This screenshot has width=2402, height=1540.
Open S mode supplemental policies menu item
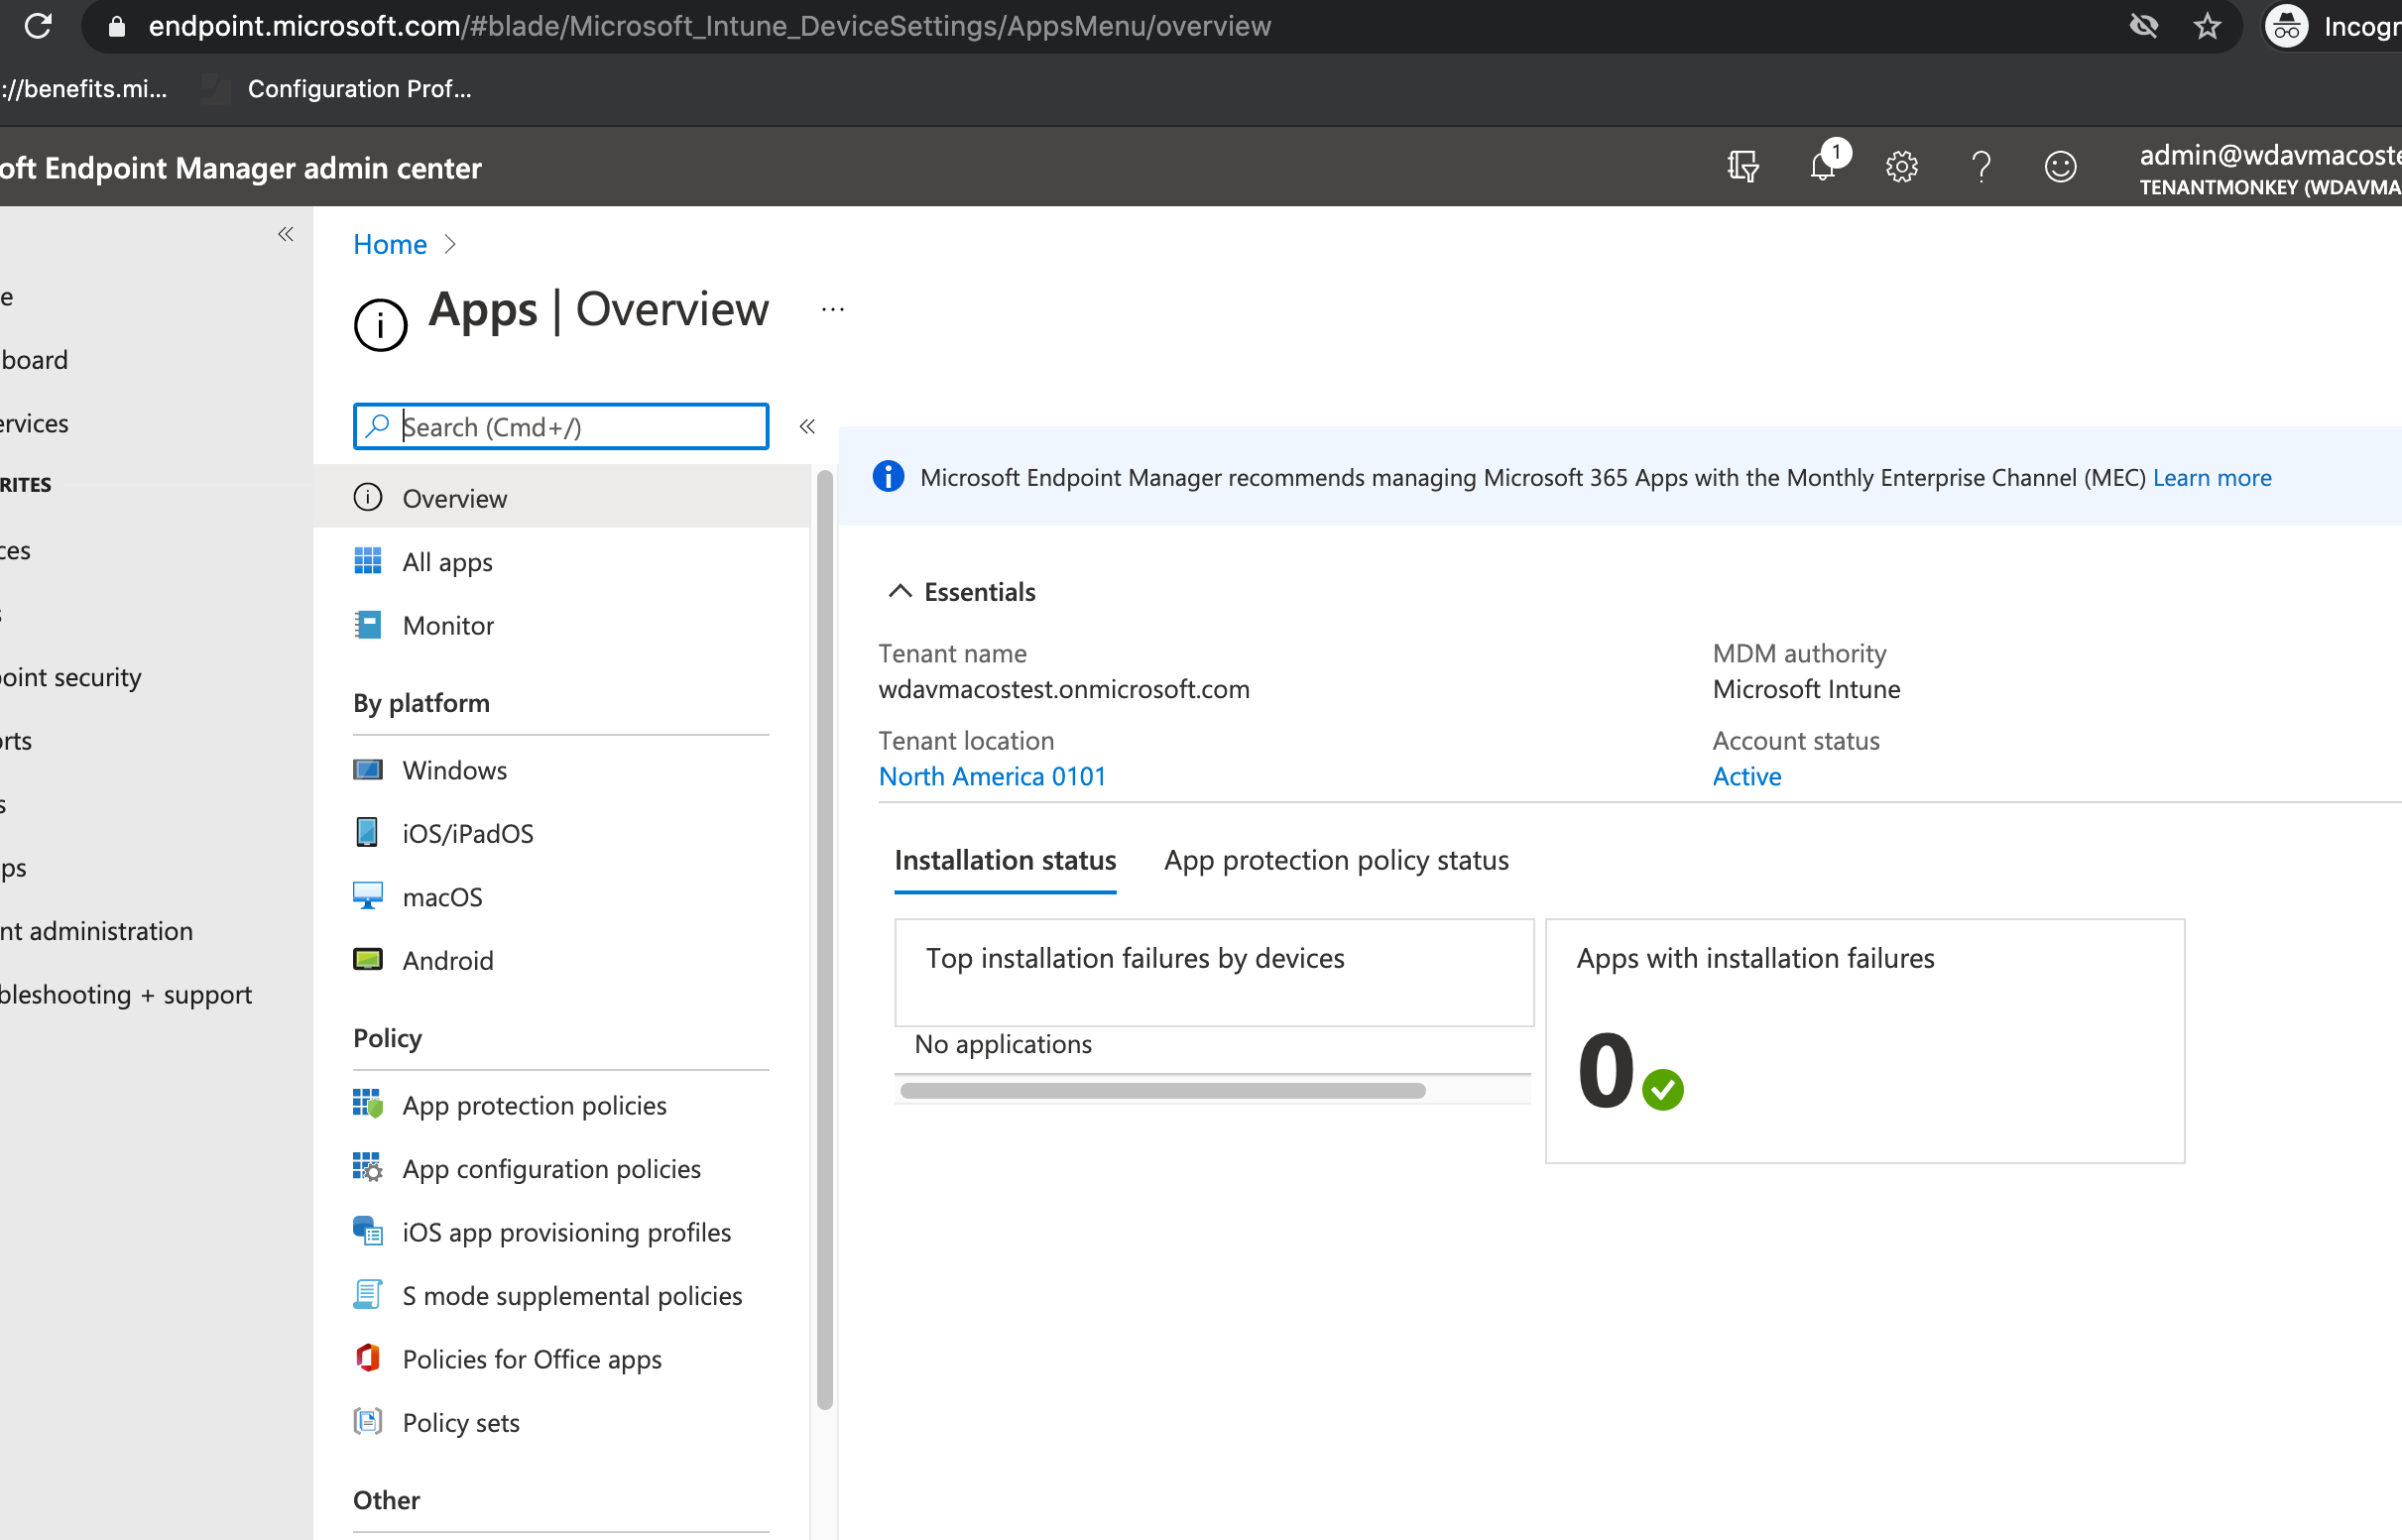pyautogui.click(x=562, y=1295)
